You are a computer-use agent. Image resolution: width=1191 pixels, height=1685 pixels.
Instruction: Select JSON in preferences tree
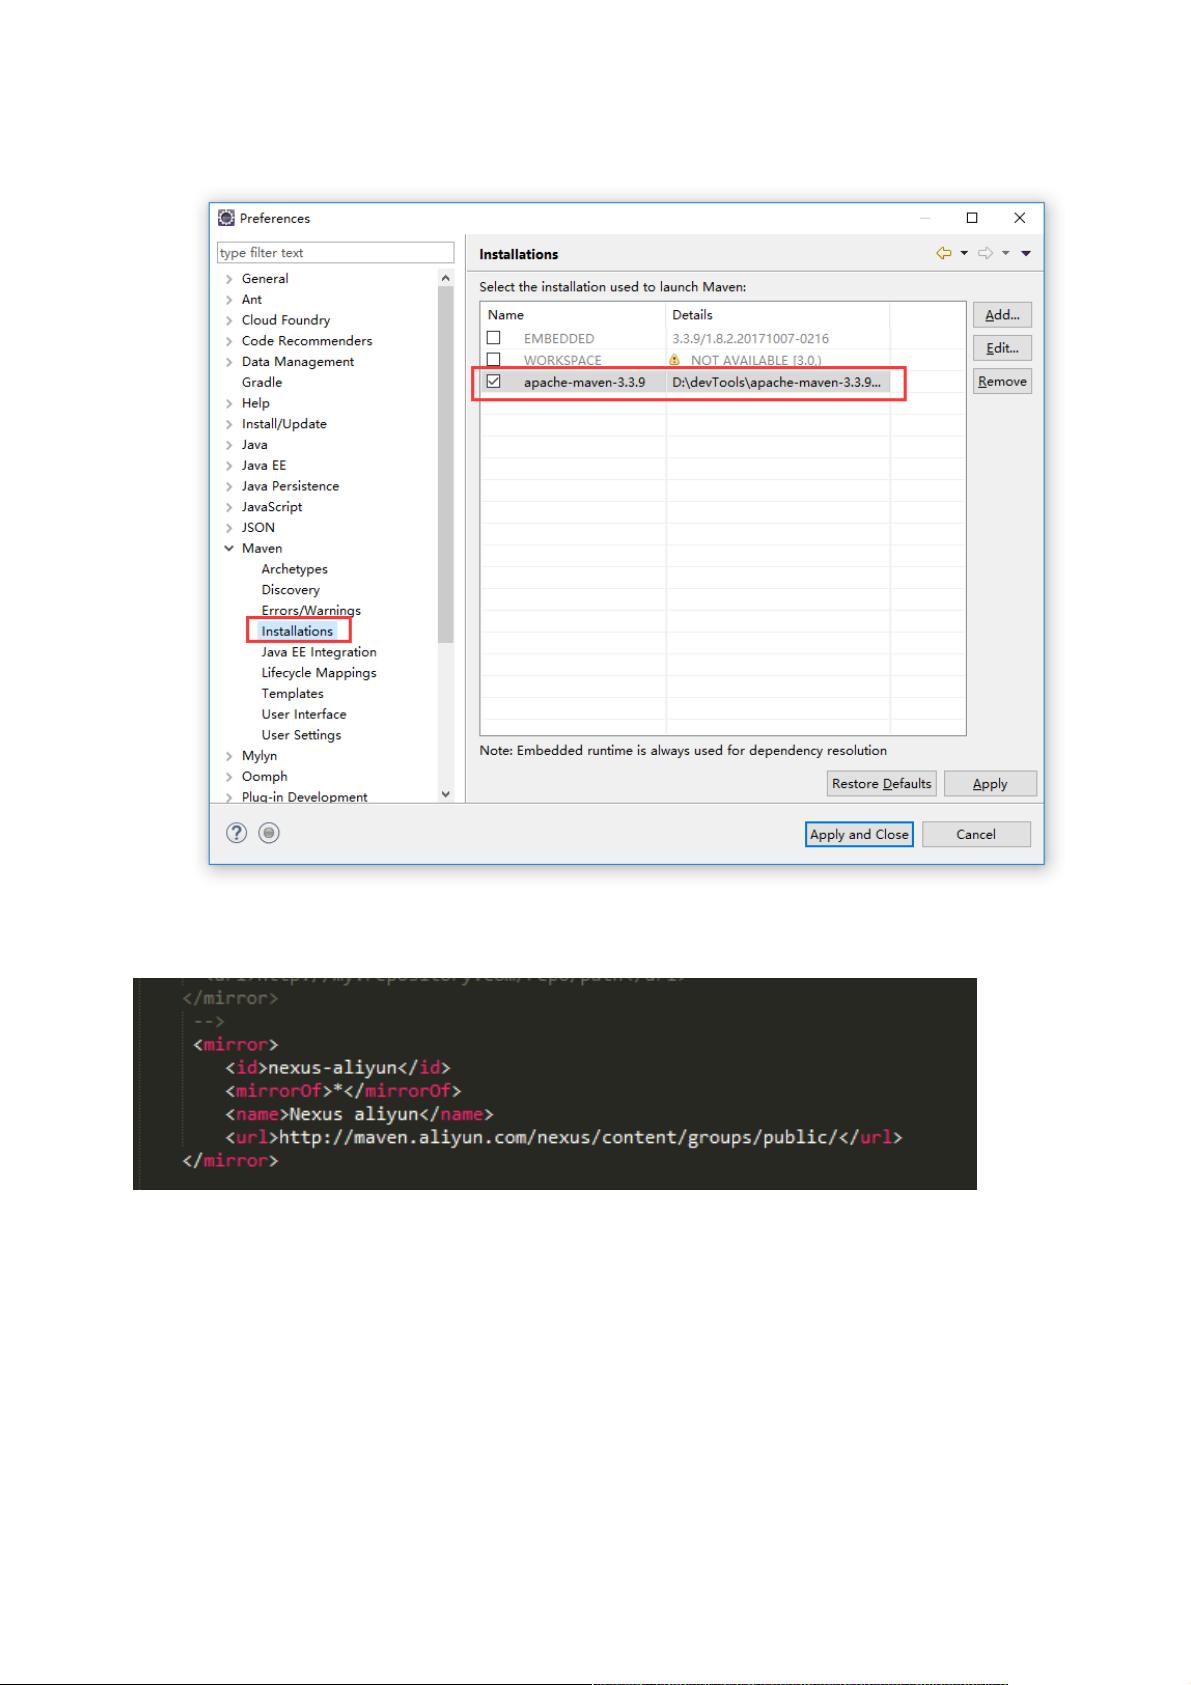click(258, 527)
